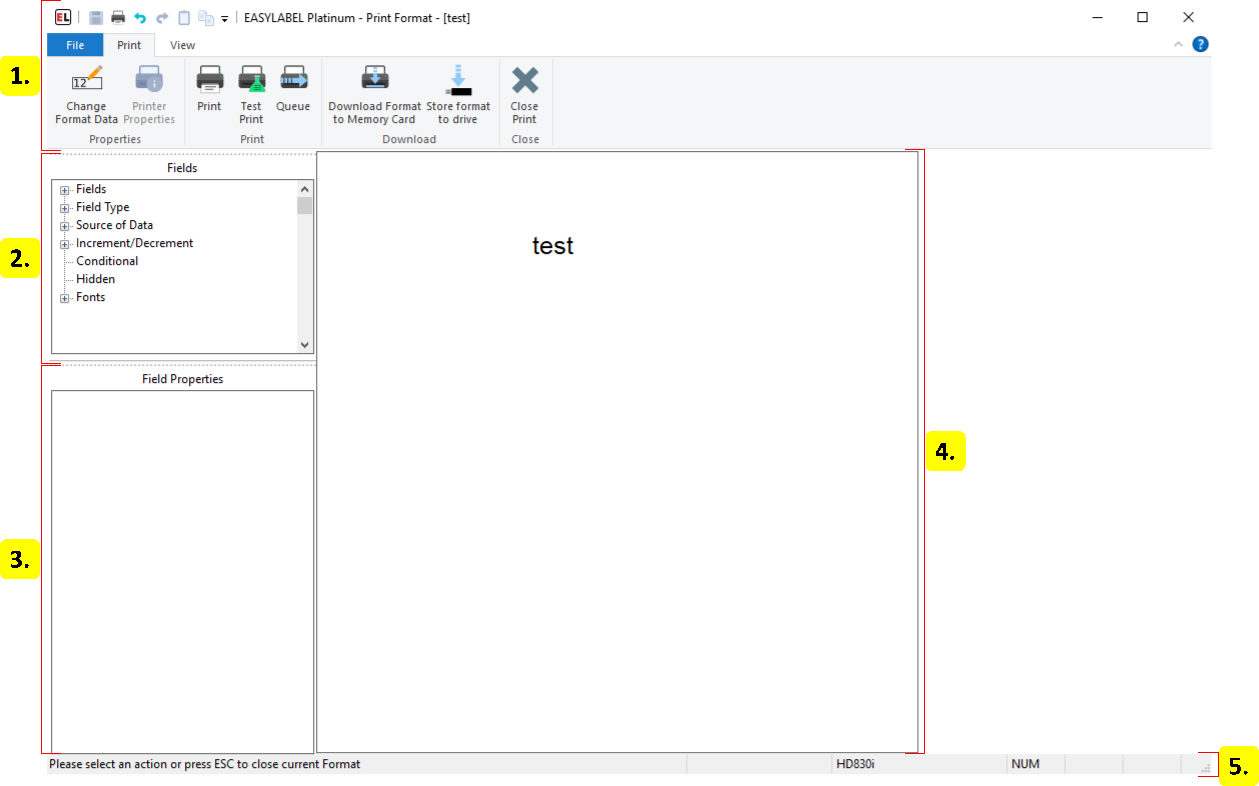Click the Save icon in the title bar
This screenshot has width=1259, height=786.
click(x=96, y=18)
